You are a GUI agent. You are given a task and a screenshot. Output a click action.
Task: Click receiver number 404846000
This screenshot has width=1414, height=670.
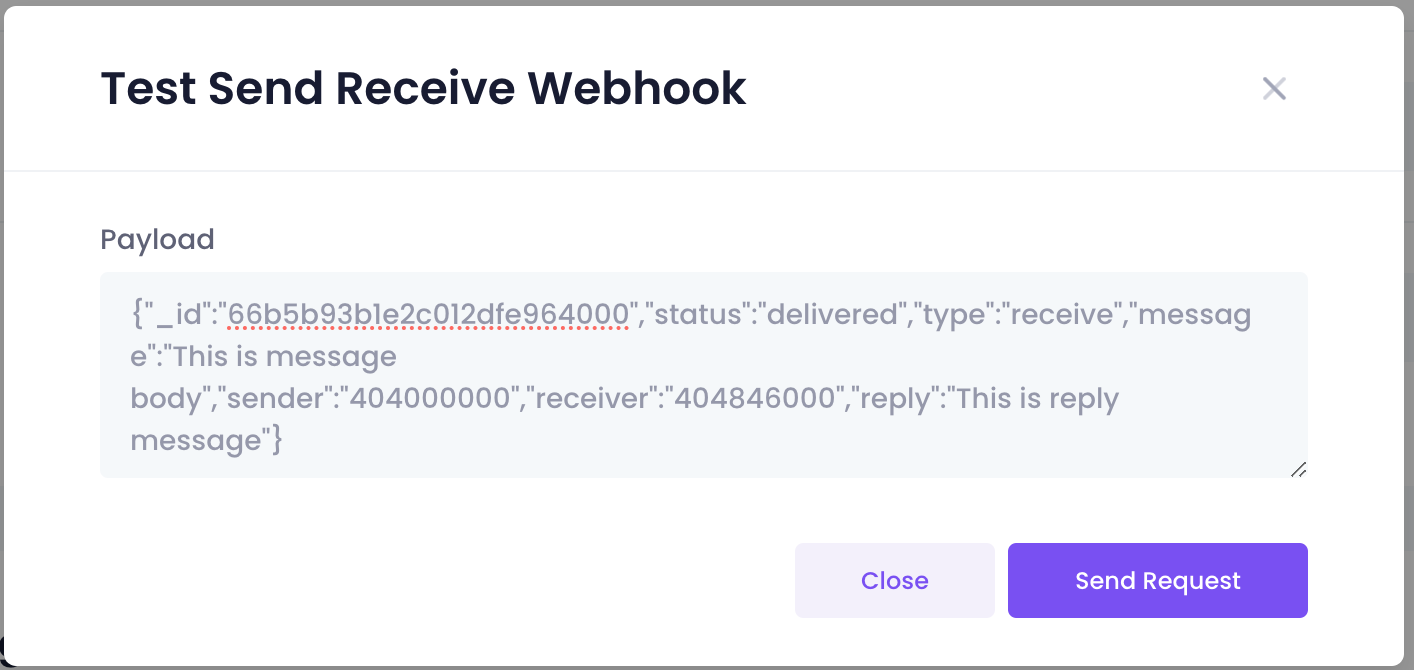click(755, 399)
